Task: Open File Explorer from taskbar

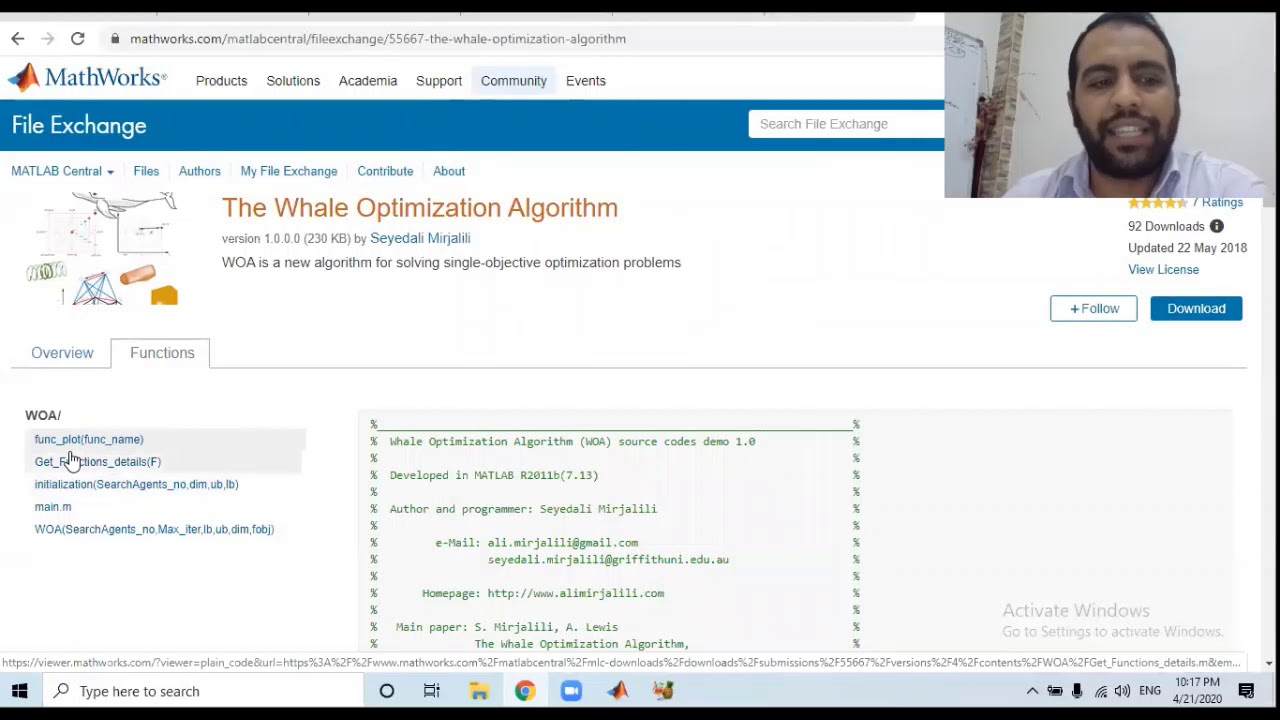Action: click(x=479, y=691)
